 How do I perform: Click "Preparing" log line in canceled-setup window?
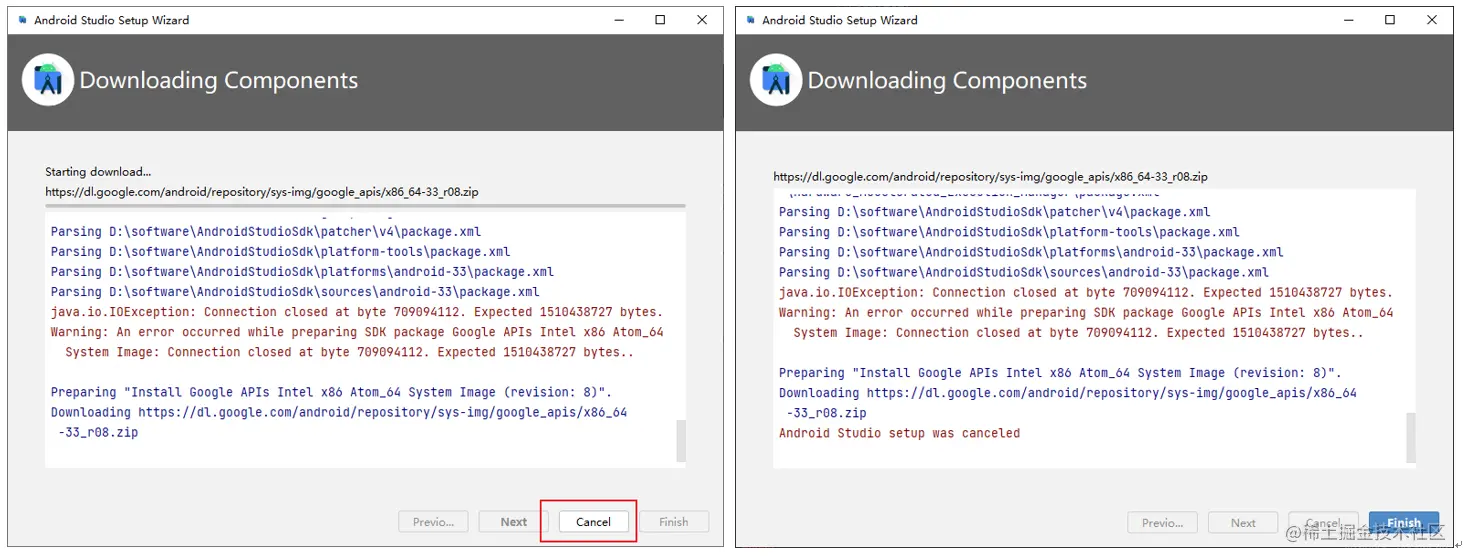click(1060, 373)
